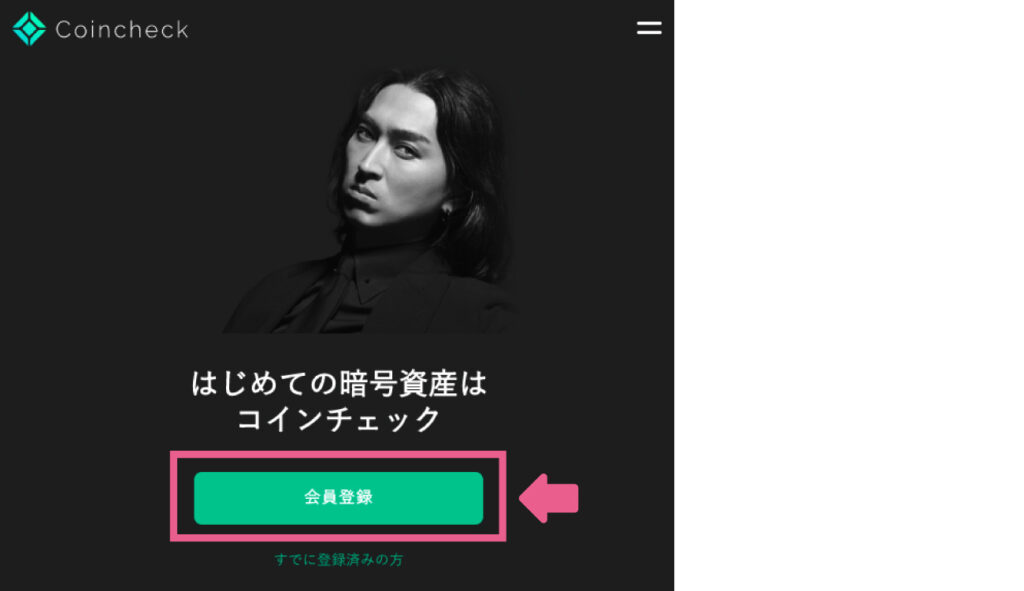This screenshot has width=1024, height=591.
Task: Click the コインチェック headline line
Action: coord(338,419)
